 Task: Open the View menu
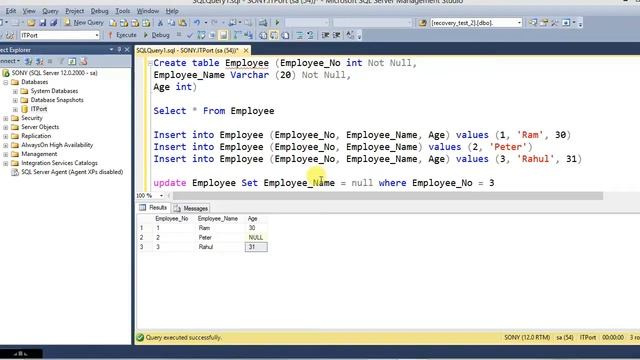click(29, 11)
